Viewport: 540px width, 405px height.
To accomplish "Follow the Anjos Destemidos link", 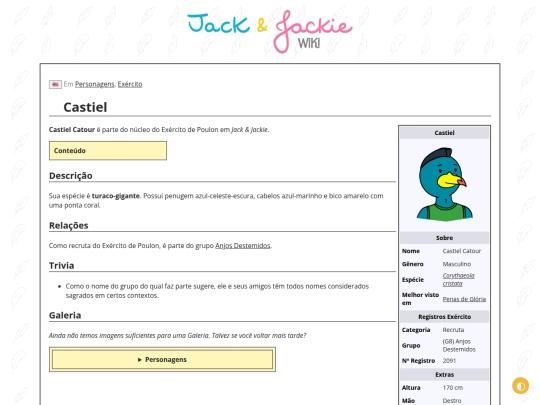I will [x=242, y=246].
